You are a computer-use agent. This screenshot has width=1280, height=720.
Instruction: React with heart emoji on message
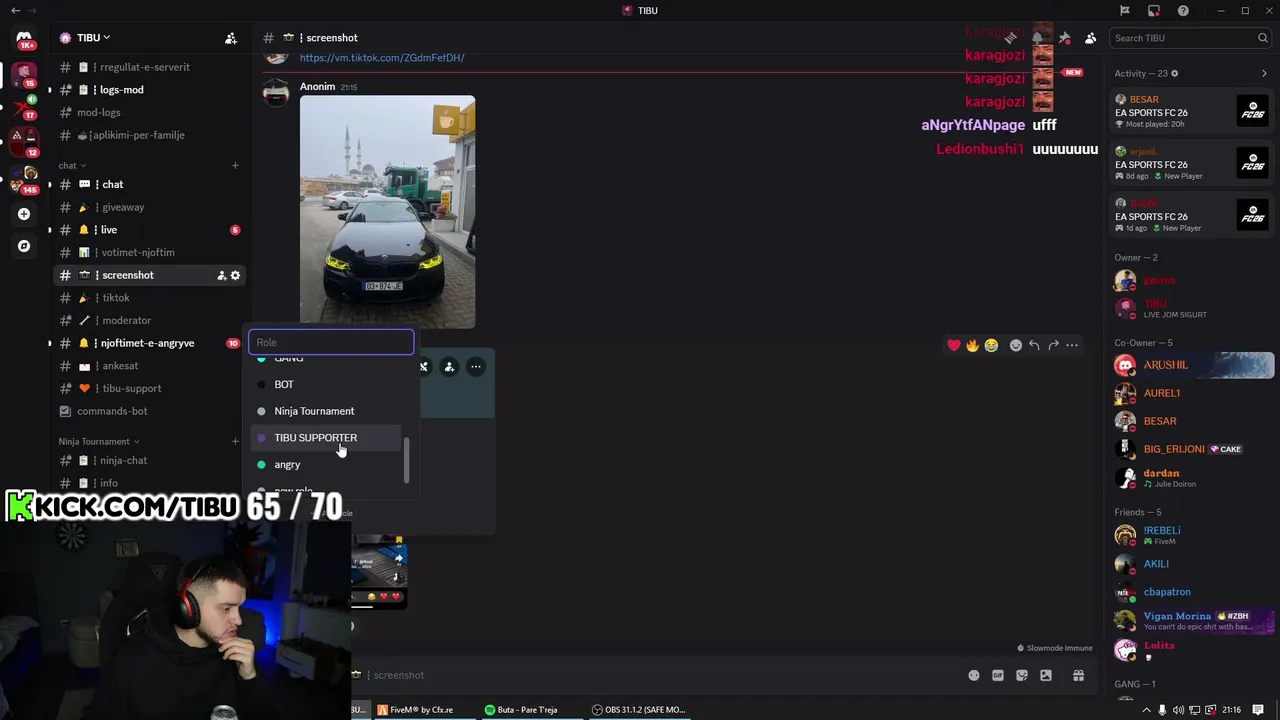tap(954, 345)
